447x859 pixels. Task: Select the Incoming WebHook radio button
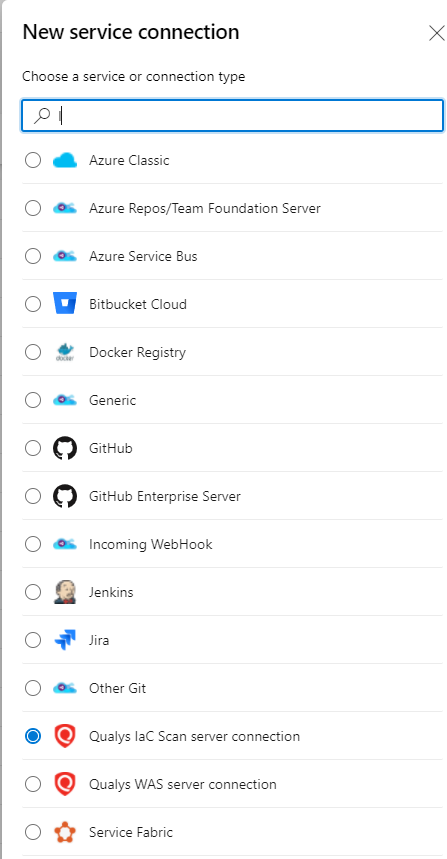tap(33, 544)
